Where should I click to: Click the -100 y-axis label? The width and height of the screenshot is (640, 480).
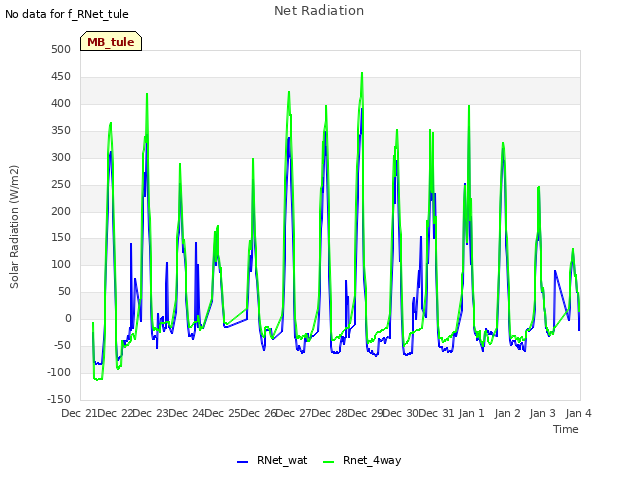(x=59, y=372)
